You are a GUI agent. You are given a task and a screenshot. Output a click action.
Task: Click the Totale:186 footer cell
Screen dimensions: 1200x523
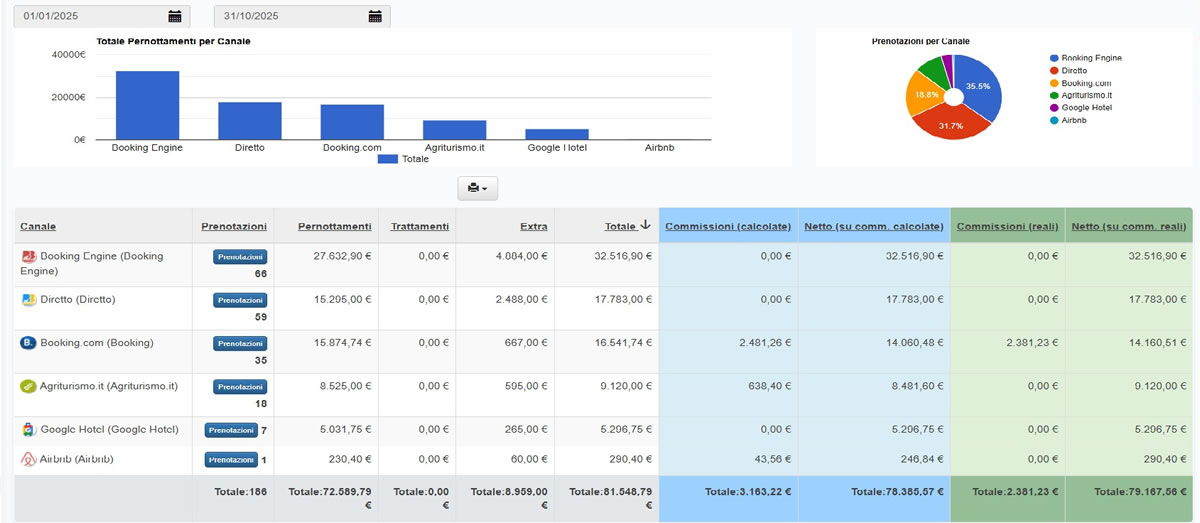point(233,498)
